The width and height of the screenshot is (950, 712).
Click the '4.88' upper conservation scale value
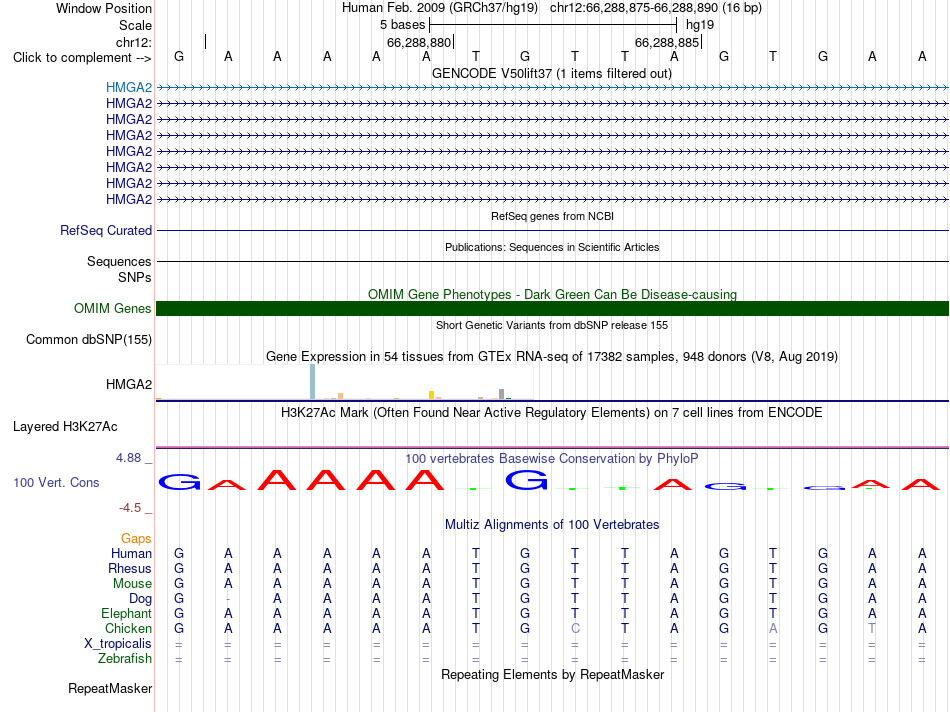click(128, 458)
